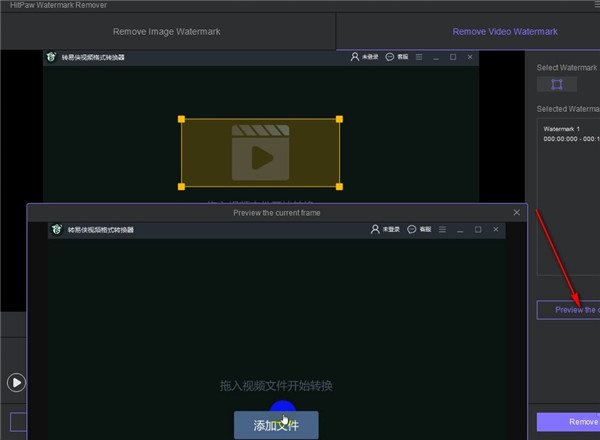Viewport: 600px width, 440px height.
Task: Click the top-left watermark selection handle
Action: (x=182, y=119)
